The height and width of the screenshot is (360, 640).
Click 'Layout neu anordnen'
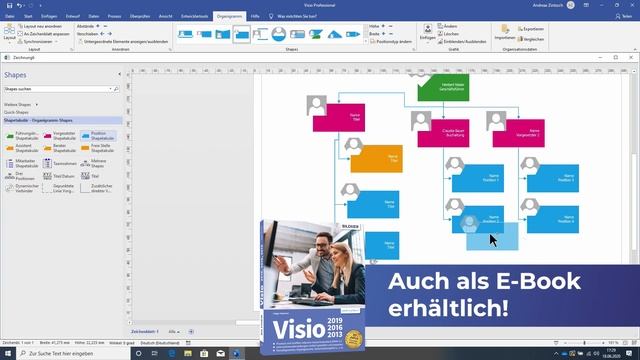tap(40, 26)
